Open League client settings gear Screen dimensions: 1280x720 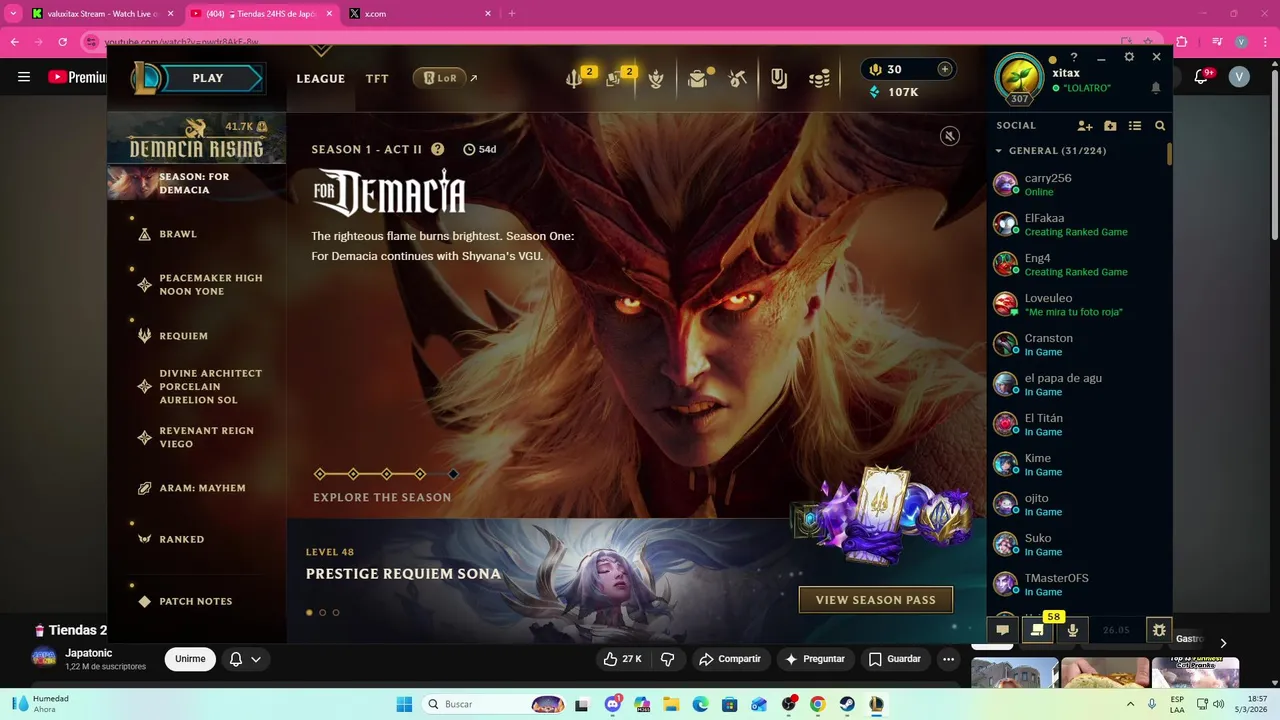(1129, 57)
